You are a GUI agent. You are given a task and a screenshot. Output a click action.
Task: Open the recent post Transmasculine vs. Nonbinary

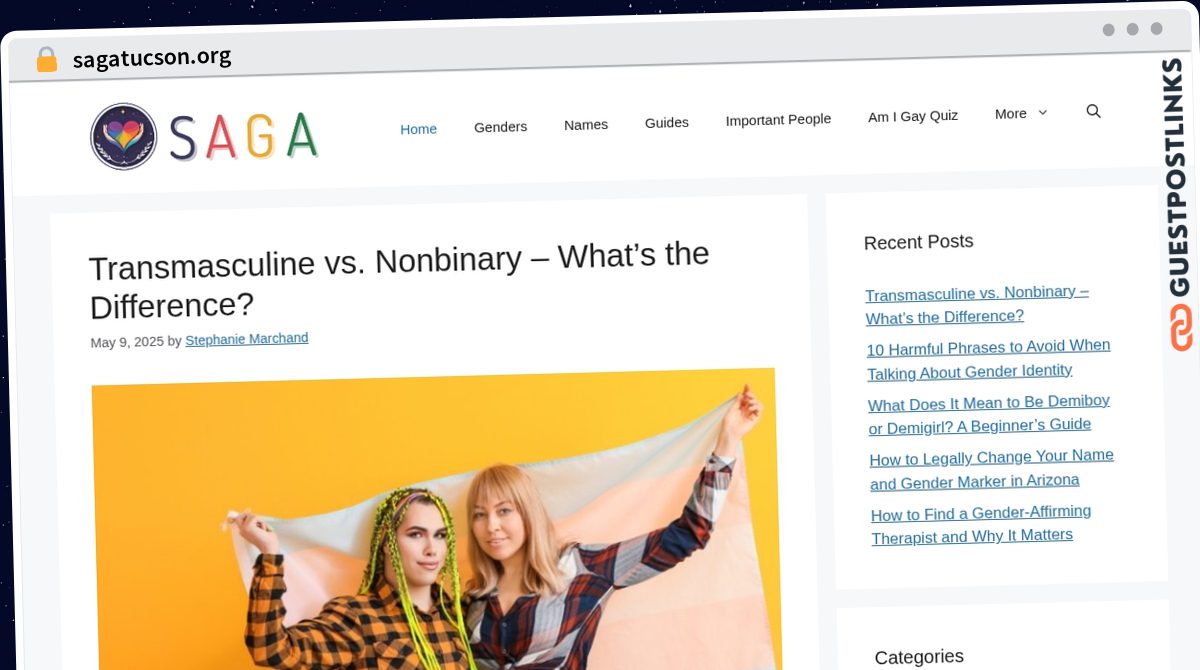(x=977, y=305)
